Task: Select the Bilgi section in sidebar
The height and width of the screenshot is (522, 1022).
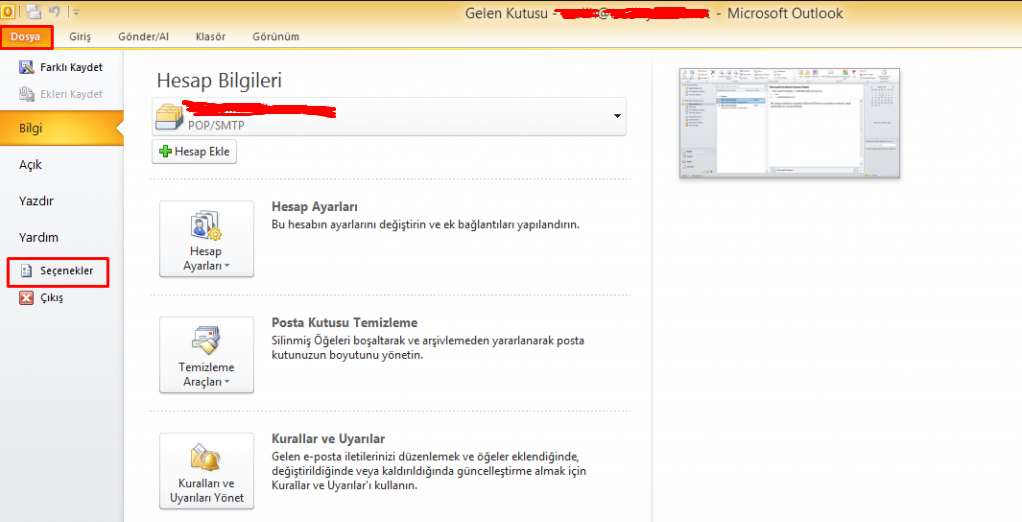Action: click(x=61, y=128)
